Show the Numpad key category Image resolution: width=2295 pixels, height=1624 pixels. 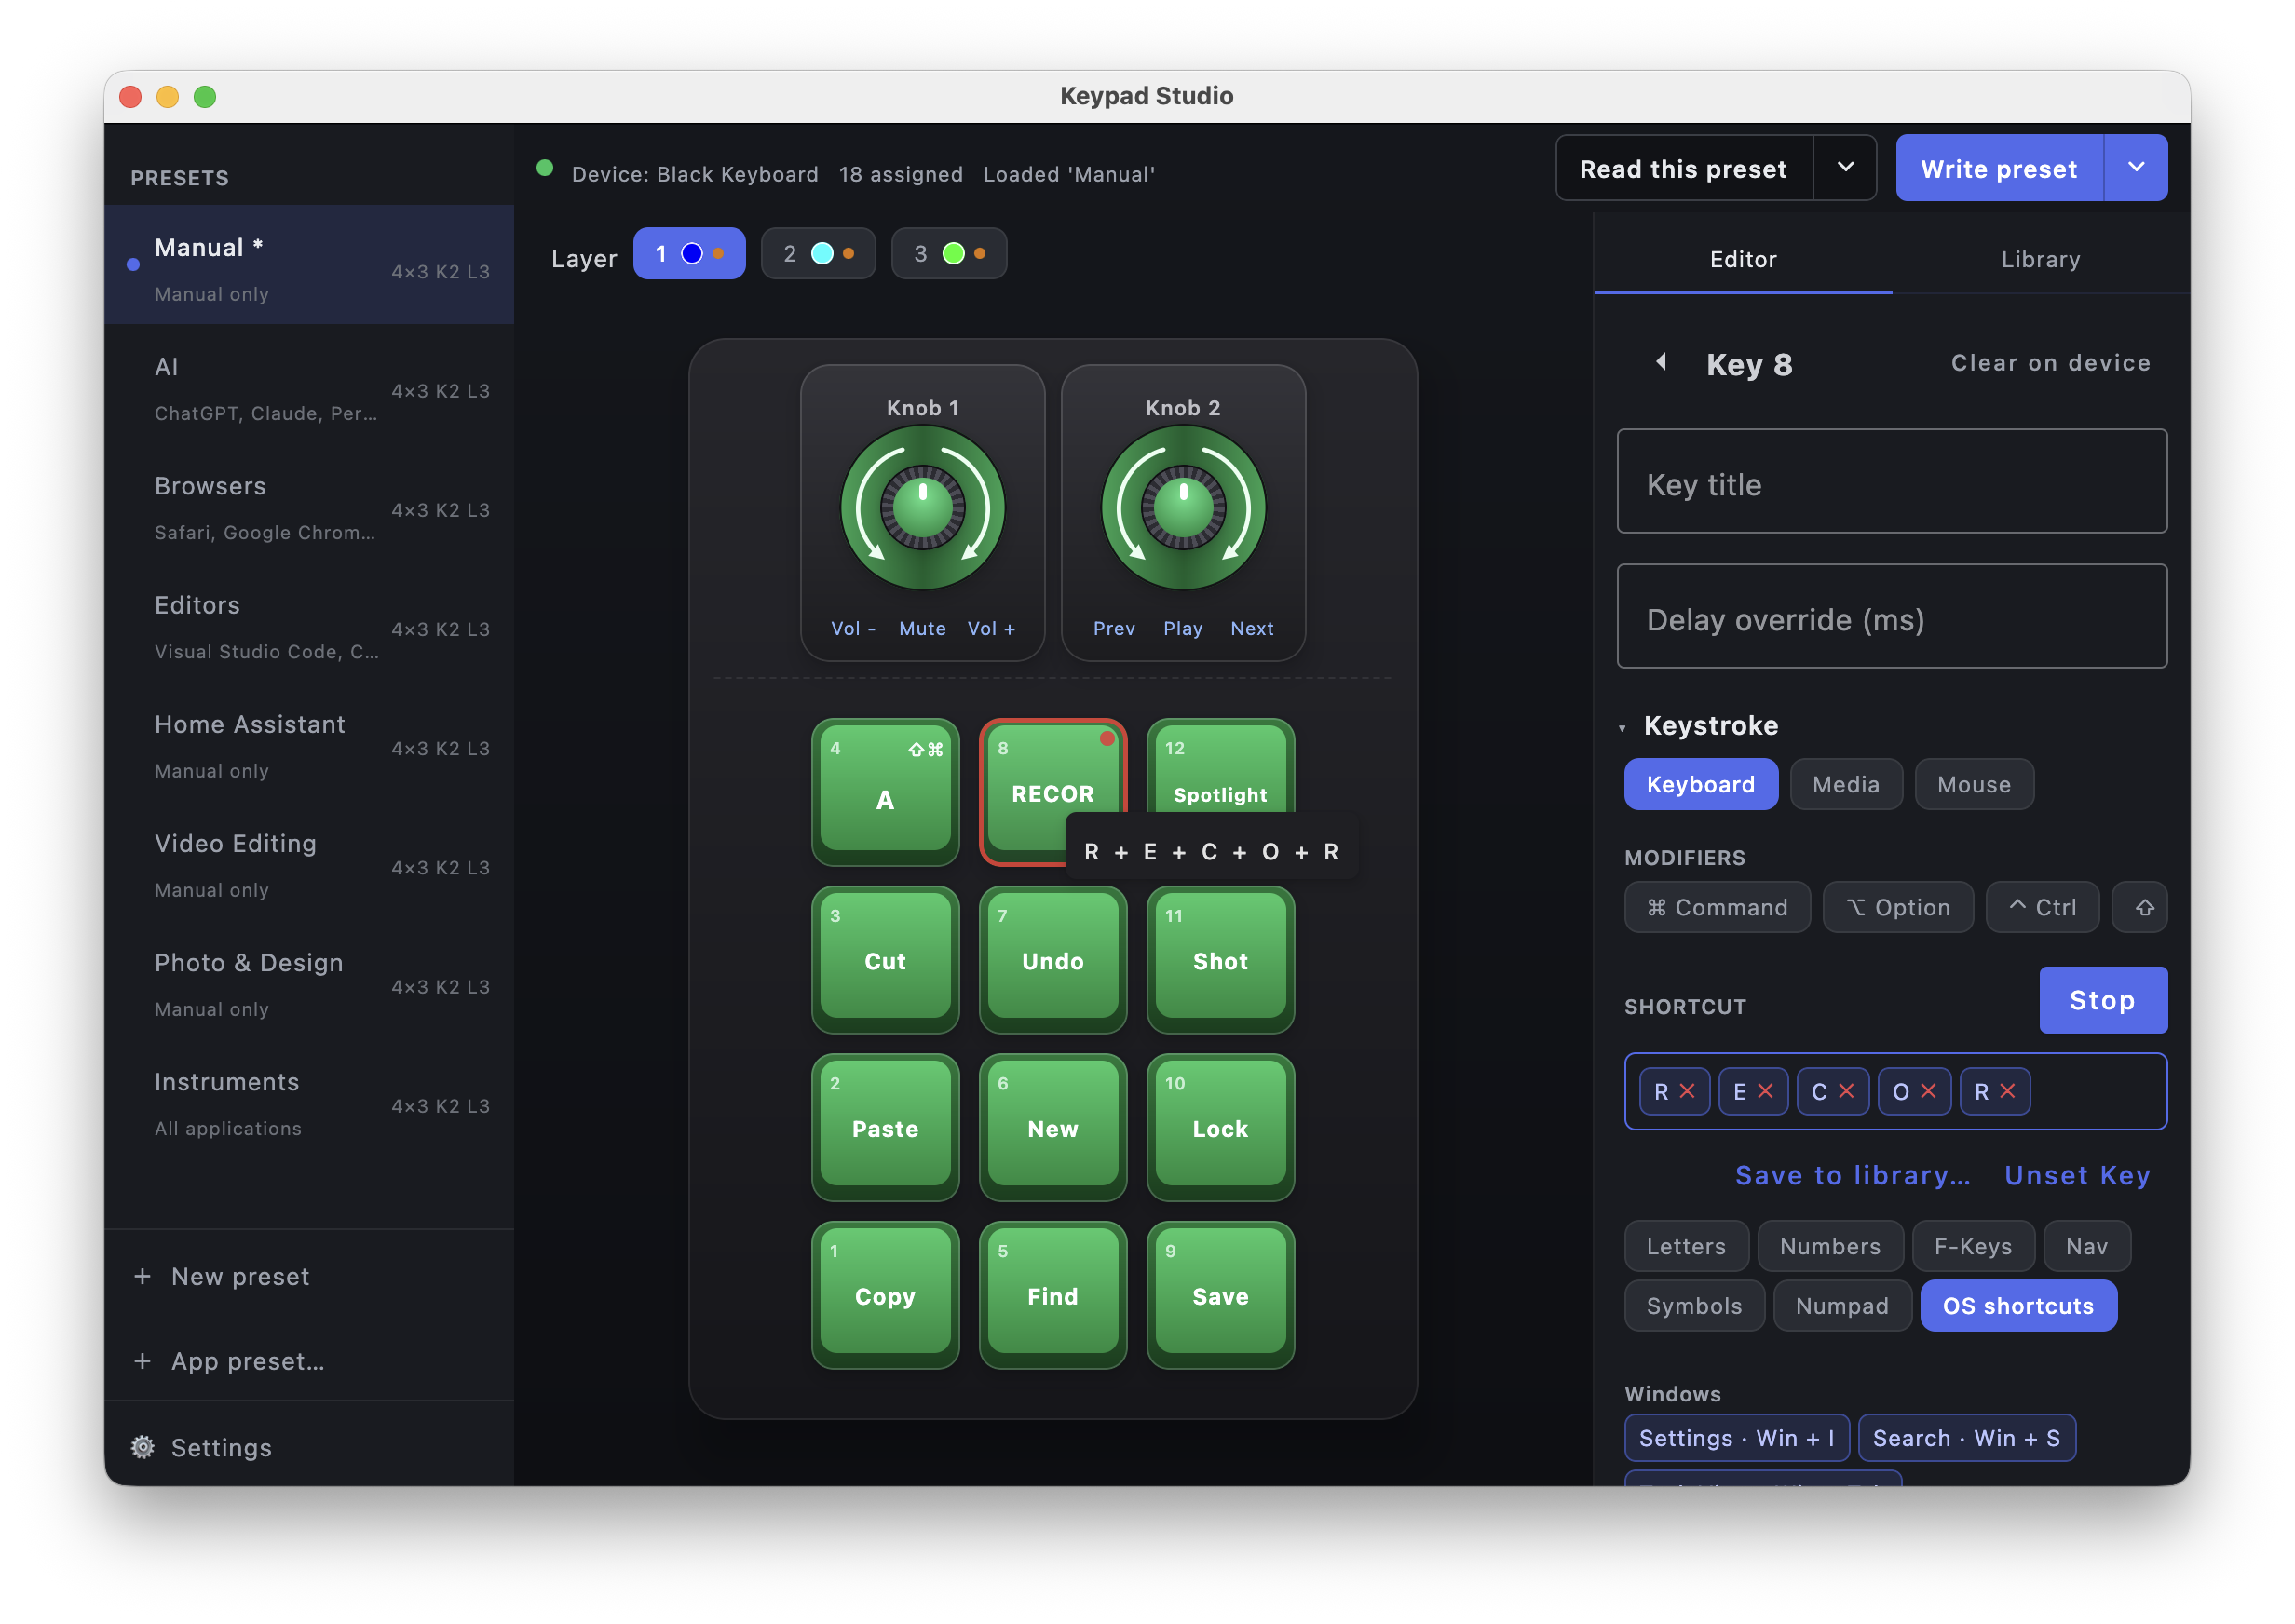(1841, 1305)
